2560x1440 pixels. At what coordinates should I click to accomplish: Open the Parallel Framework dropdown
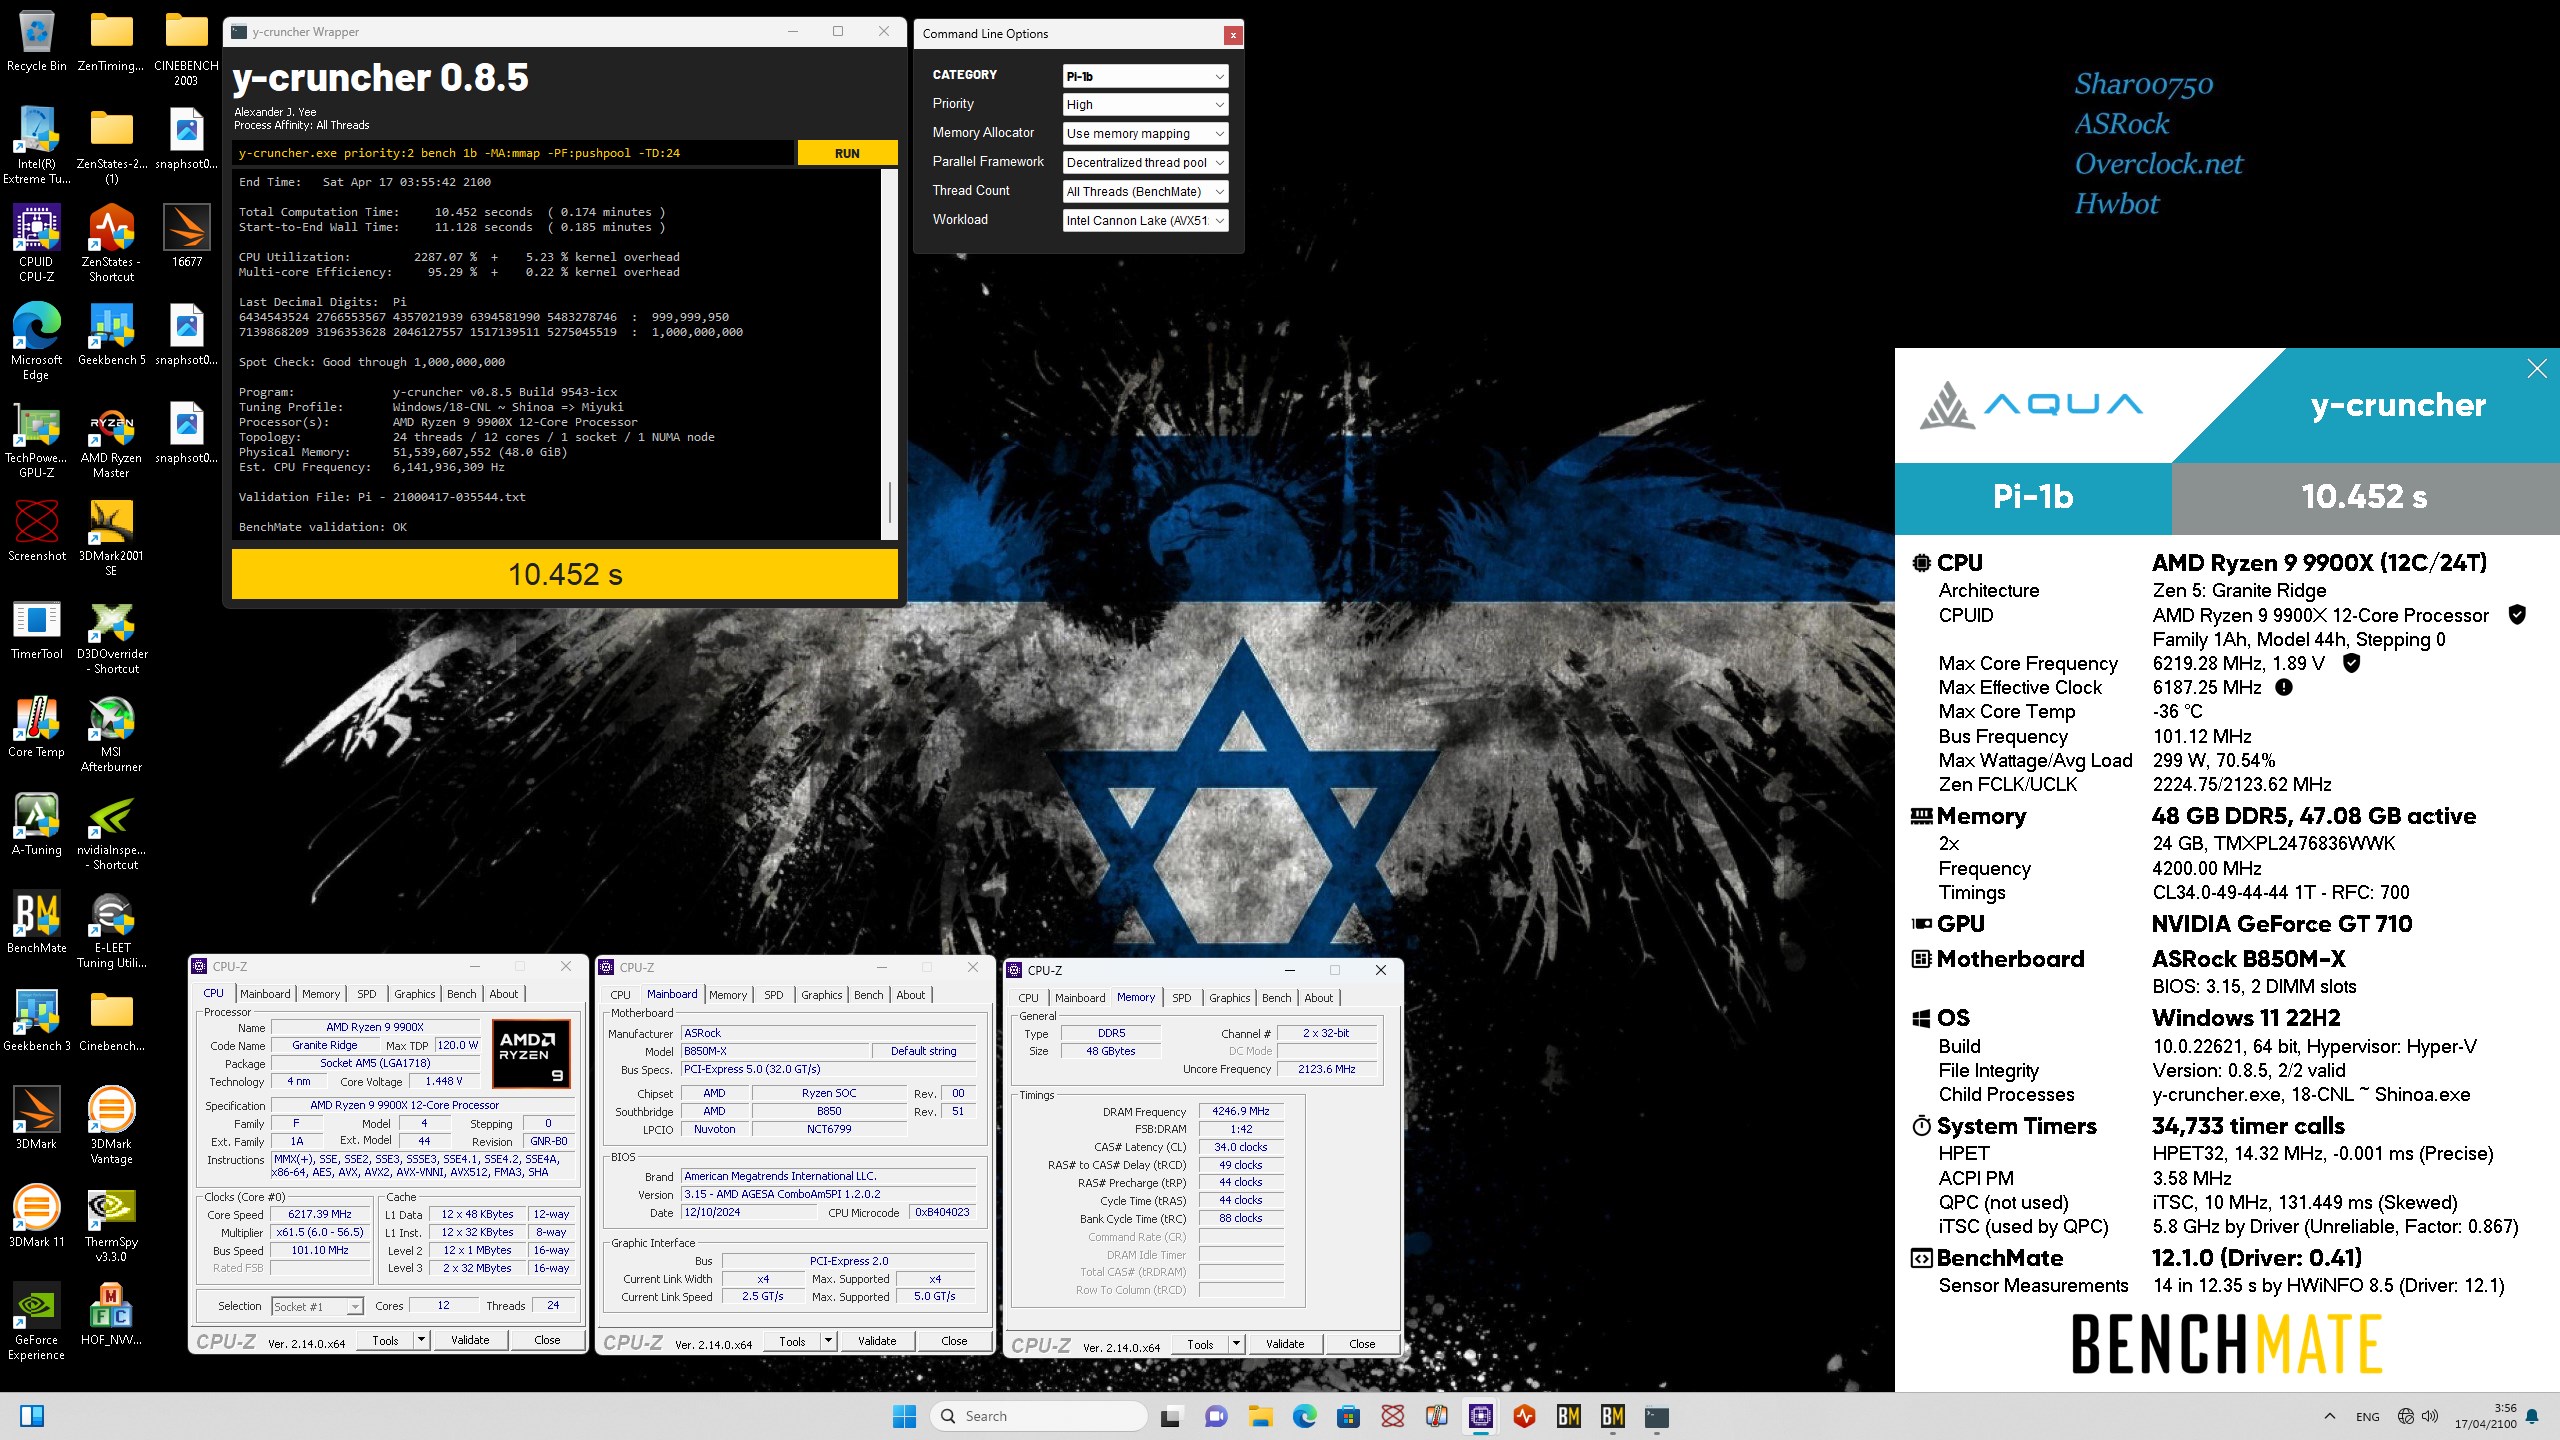pos(1145,163)
